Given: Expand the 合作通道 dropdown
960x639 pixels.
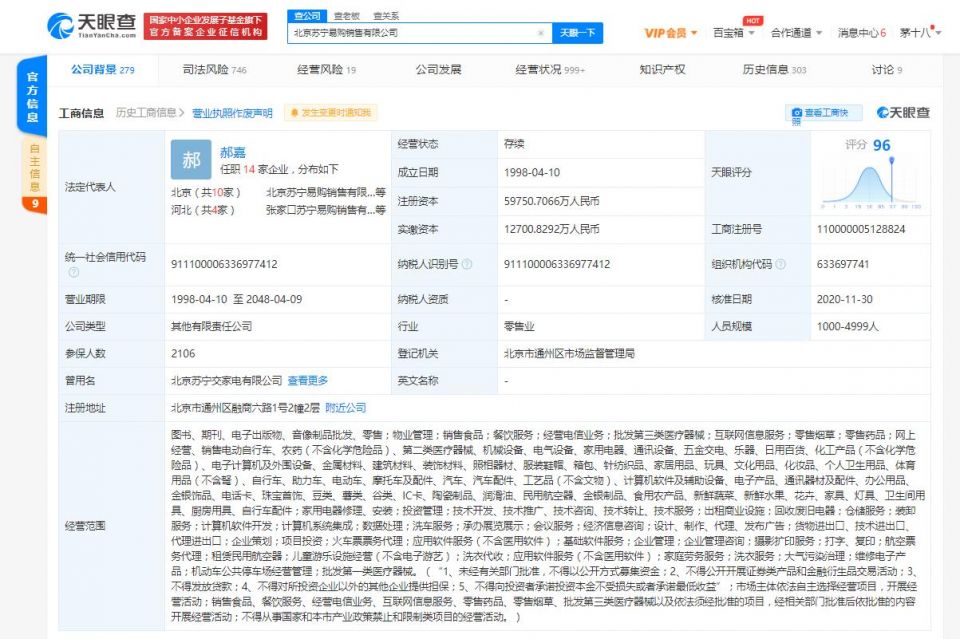Looking at the screenshot, I should click(x=796, y=33).
